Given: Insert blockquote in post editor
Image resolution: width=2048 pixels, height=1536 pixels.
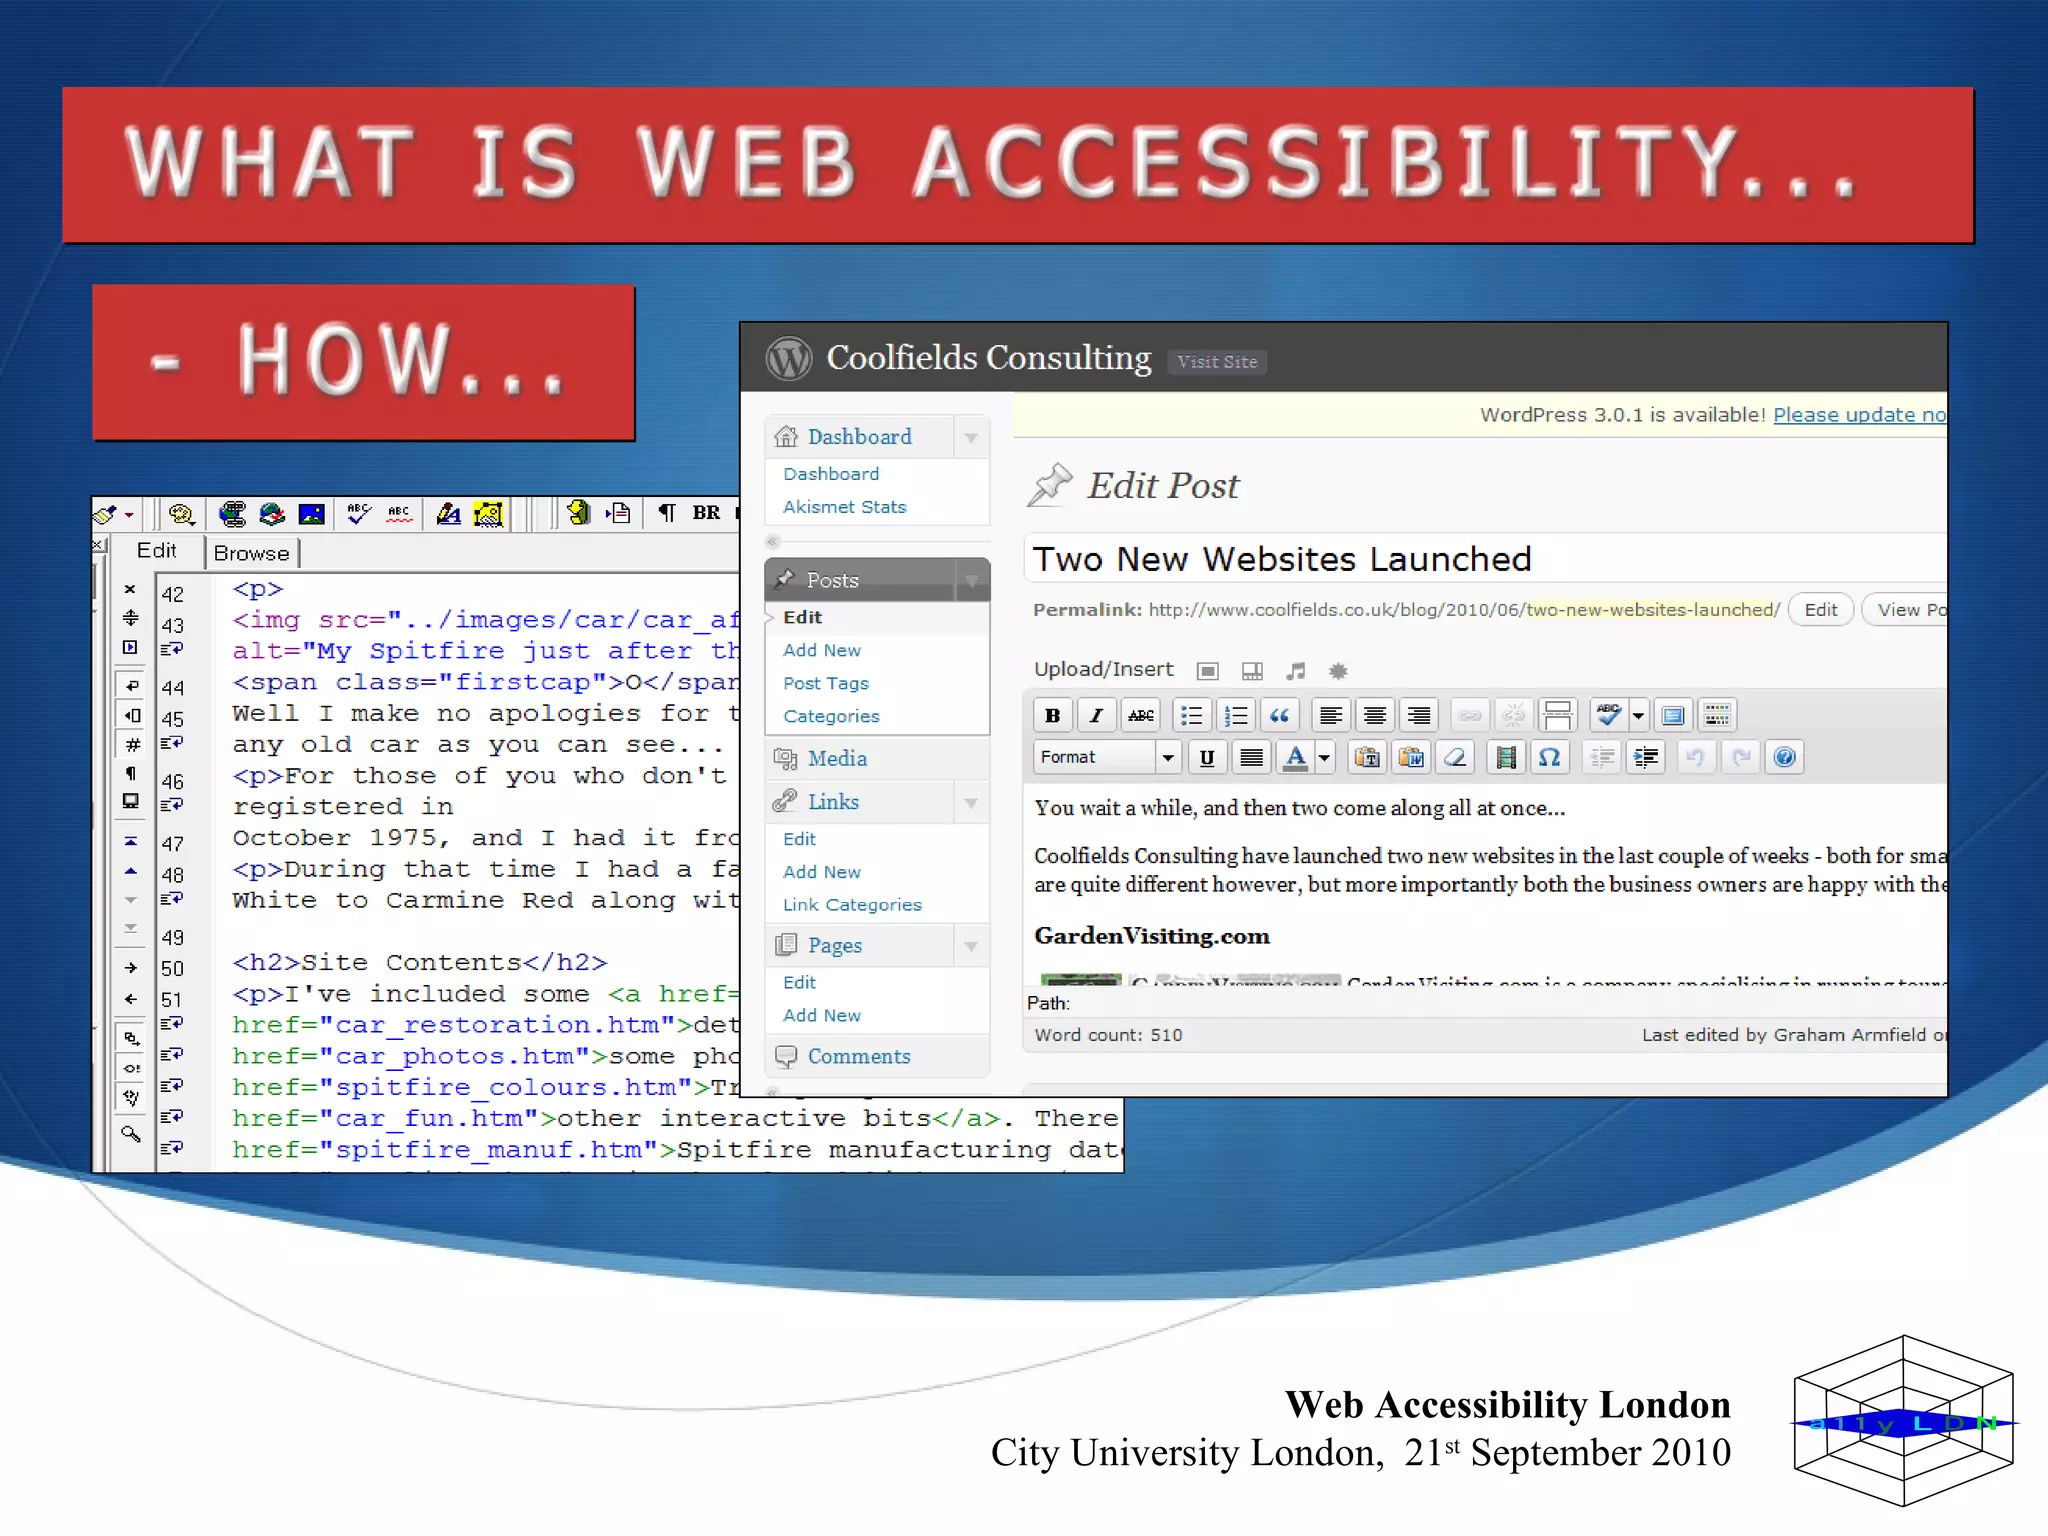Looking at the screenshot, I should tap(1280, 715).
